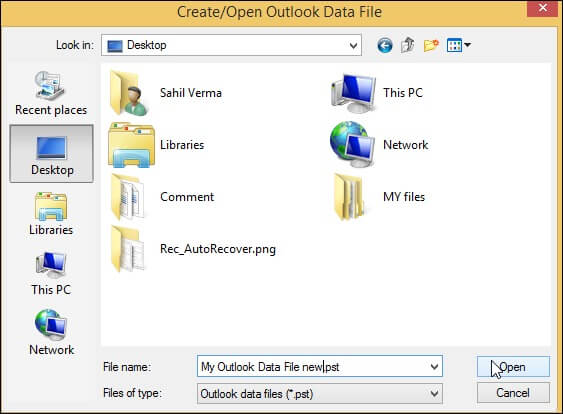
Task: Select Desktop in the places sidebar
Action: (x=52, y=154)
